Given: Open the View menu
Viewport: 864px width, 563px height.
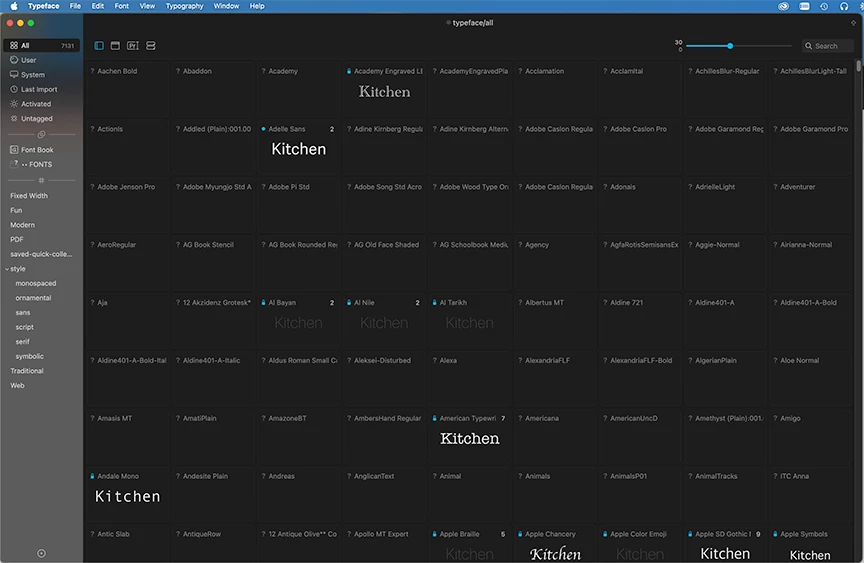Looking at the screenshot, I should 147,6.
